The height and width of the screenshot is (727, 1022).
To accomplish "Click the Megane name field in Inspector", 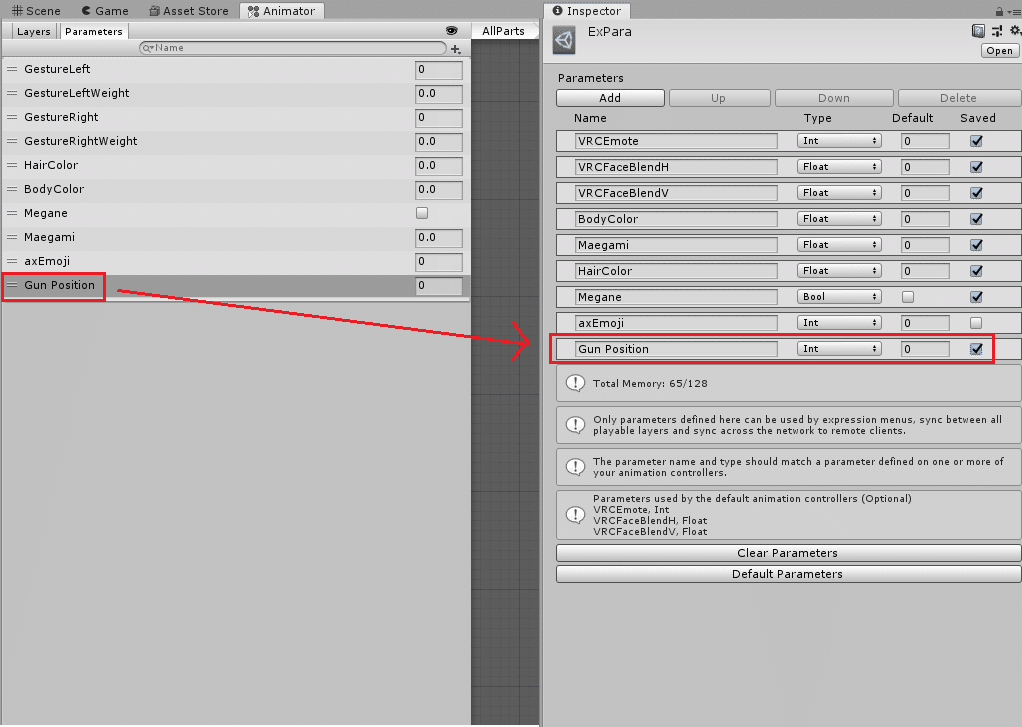I will point(676,297).
